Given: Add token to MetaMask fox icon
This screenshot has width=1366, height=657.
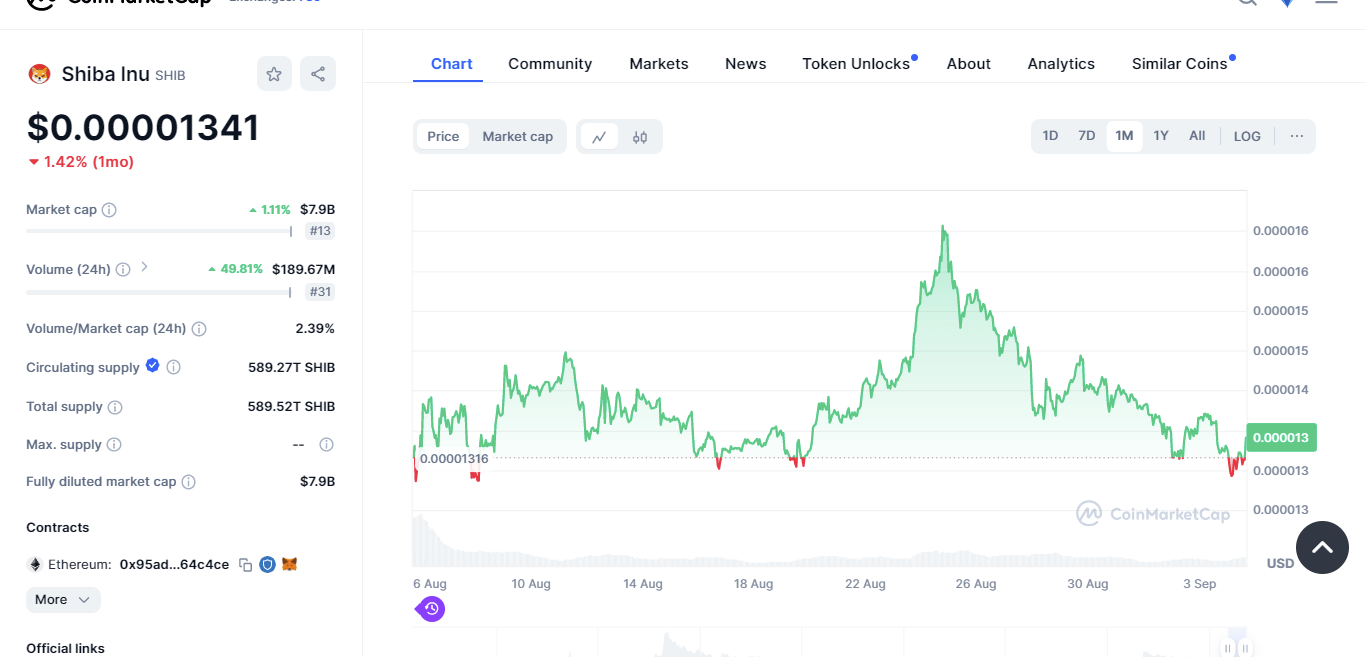Looking at the screenshot, I should pyautogui.click(x=289, y=565).
